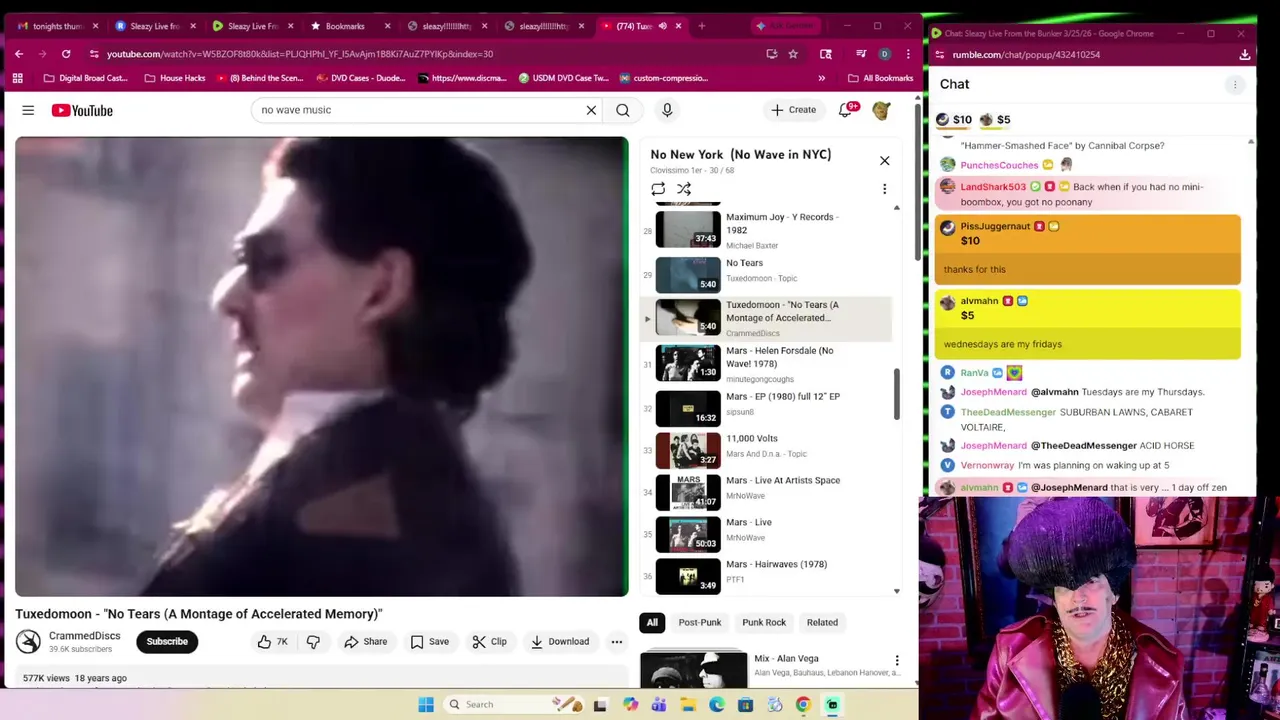1280x720 pixels.
Task: Open options for Mix - Alan Vega
Action: coord(897,661)
